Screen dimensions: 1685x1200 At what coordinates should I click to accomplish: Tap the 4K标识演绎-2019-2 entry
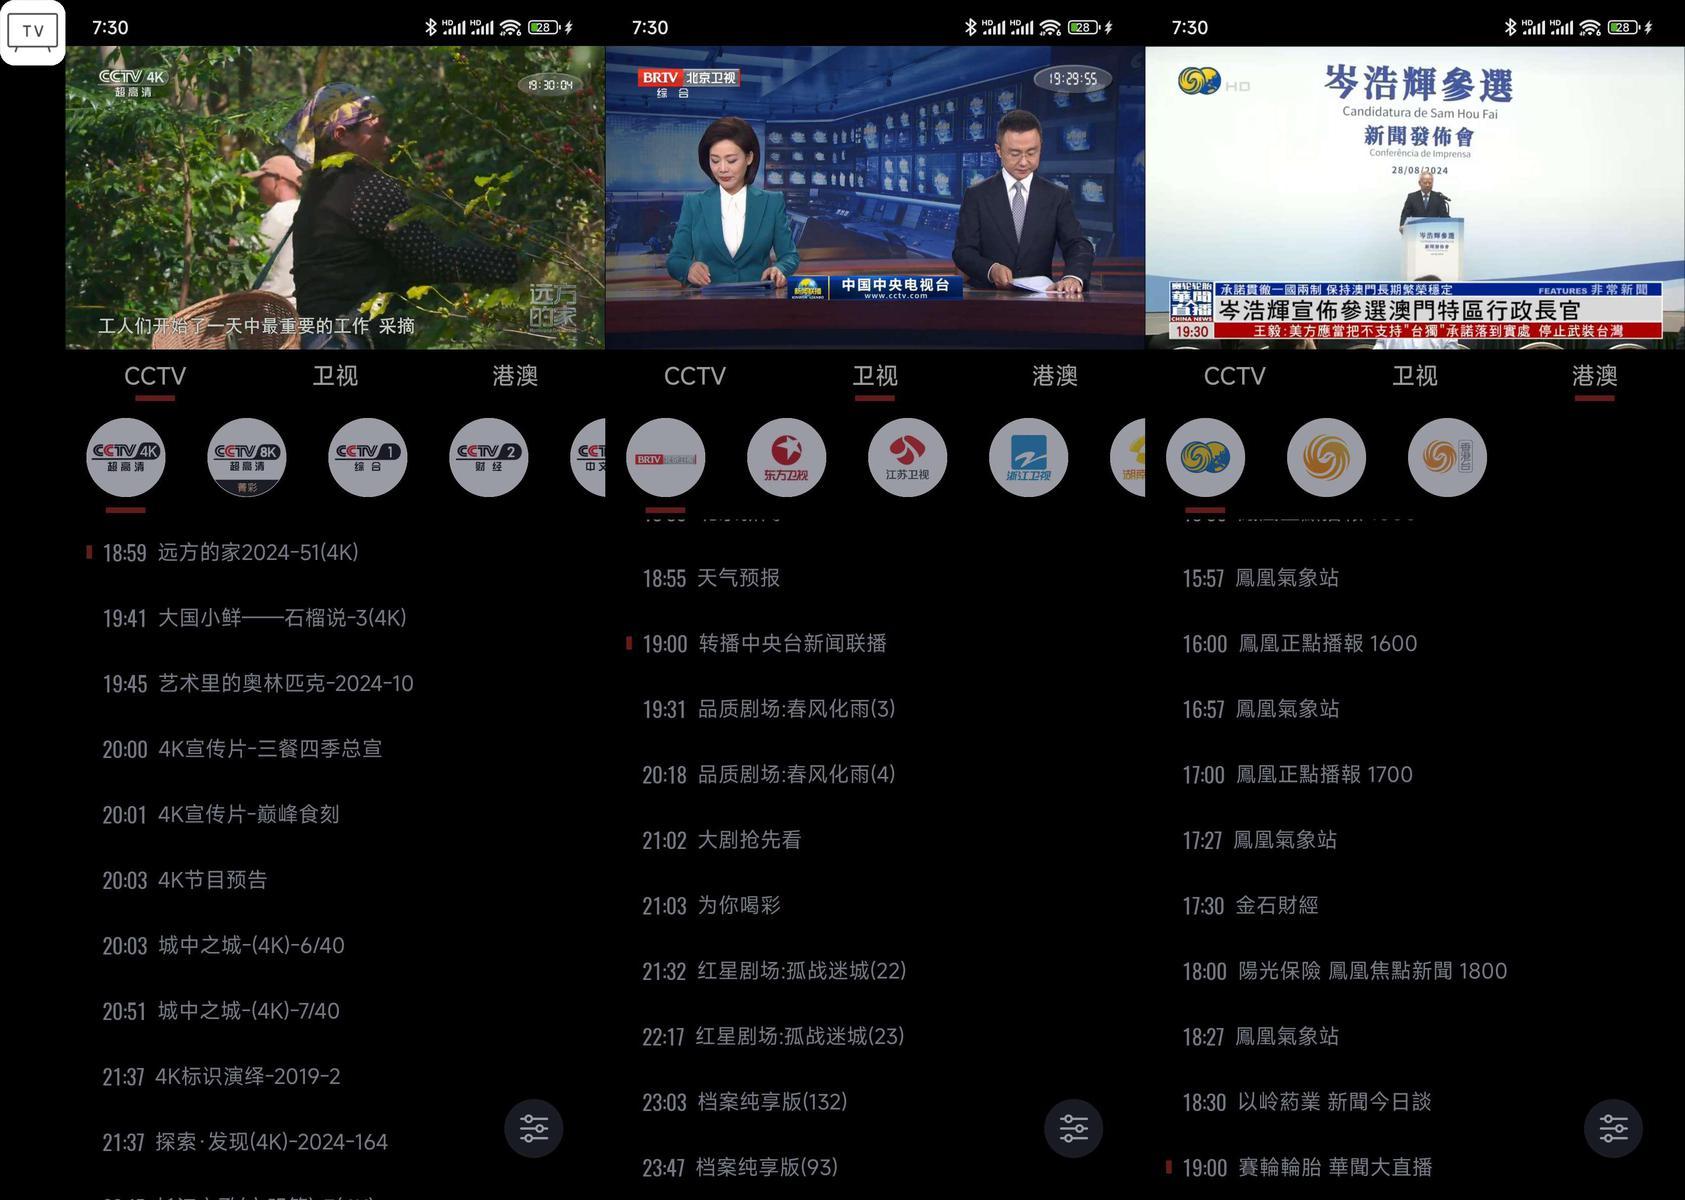tap(221, 1076)
